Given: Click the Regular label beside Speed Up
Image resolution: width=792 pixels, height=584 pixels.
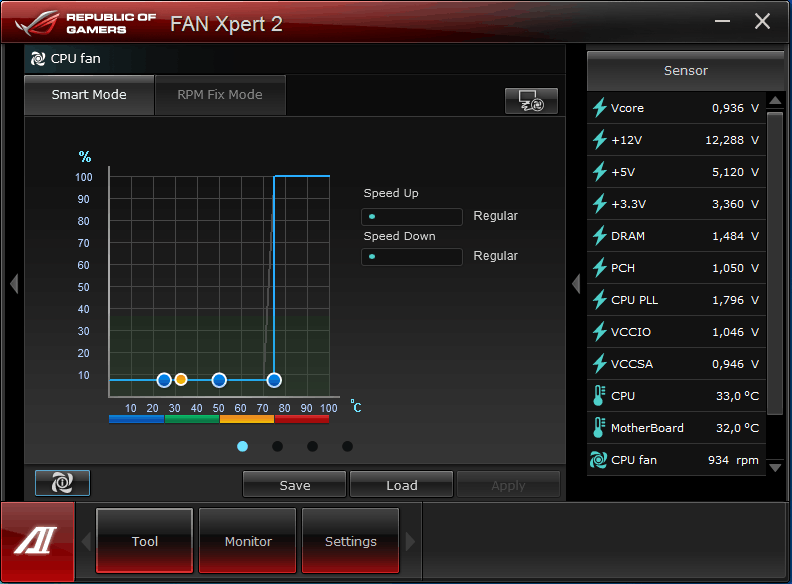Looking at the screenshot, I should (496, 216).
